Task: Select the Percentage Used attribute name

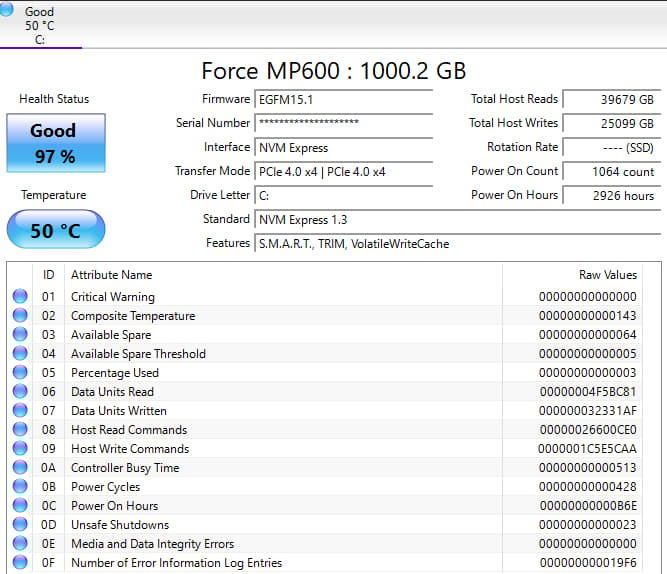Action: (115, 373)
